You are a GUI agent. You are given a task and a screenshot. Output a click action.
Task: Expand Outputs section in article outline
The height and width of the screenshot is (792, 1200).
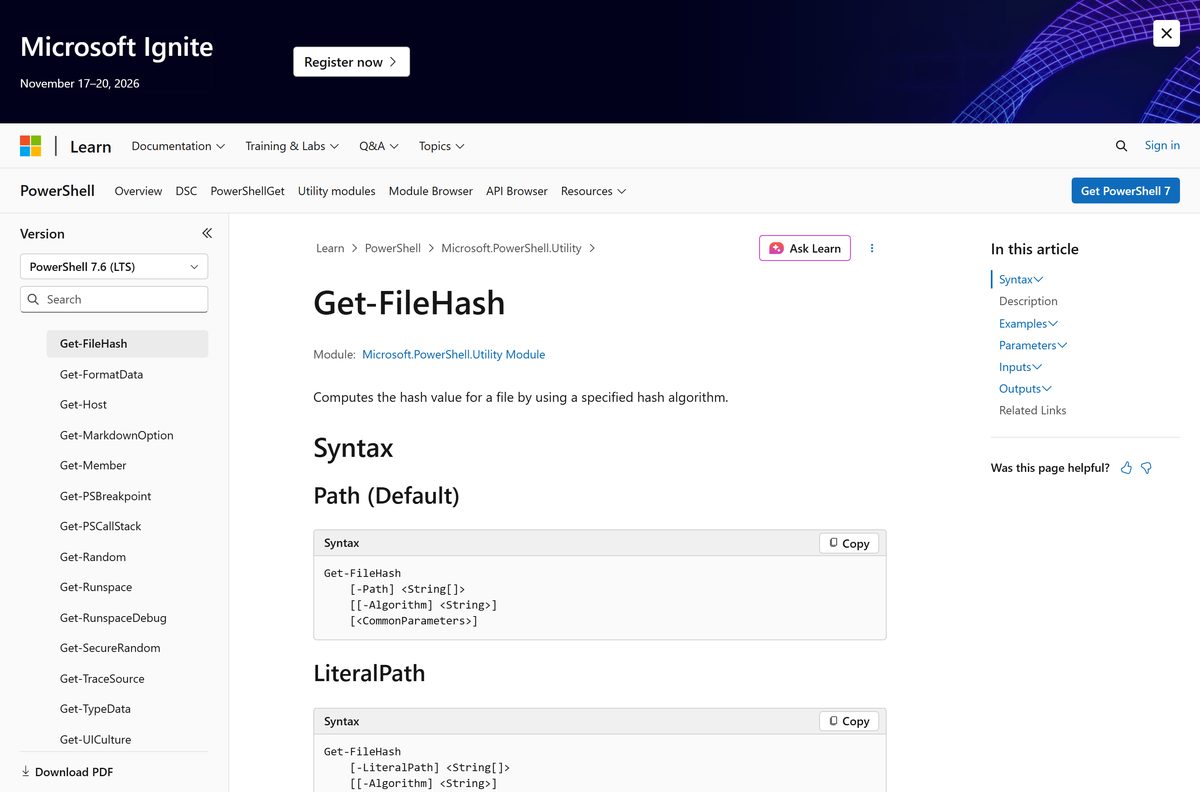tap(1025, 389)
